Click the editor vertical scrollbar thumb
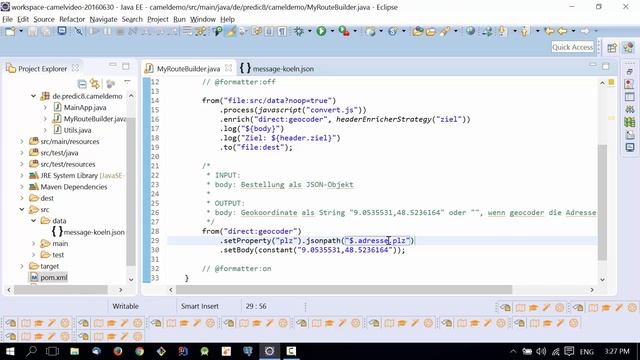Image resolution: width=640 pixels, height=360 pixels. tap(602, 202)
